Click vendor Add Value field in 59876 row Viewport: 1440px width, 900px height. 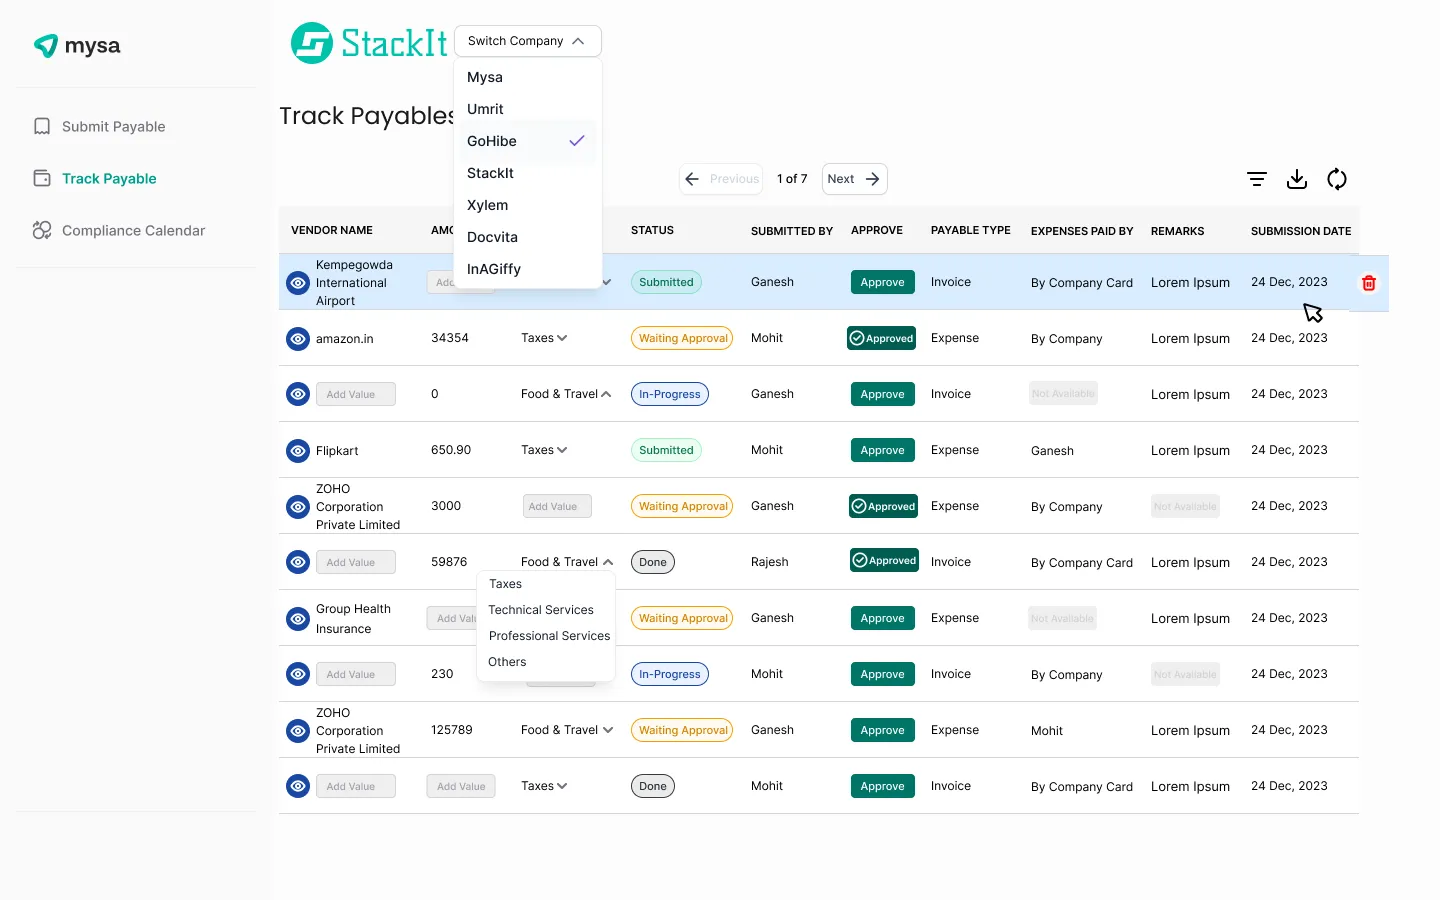coord(355,562)
